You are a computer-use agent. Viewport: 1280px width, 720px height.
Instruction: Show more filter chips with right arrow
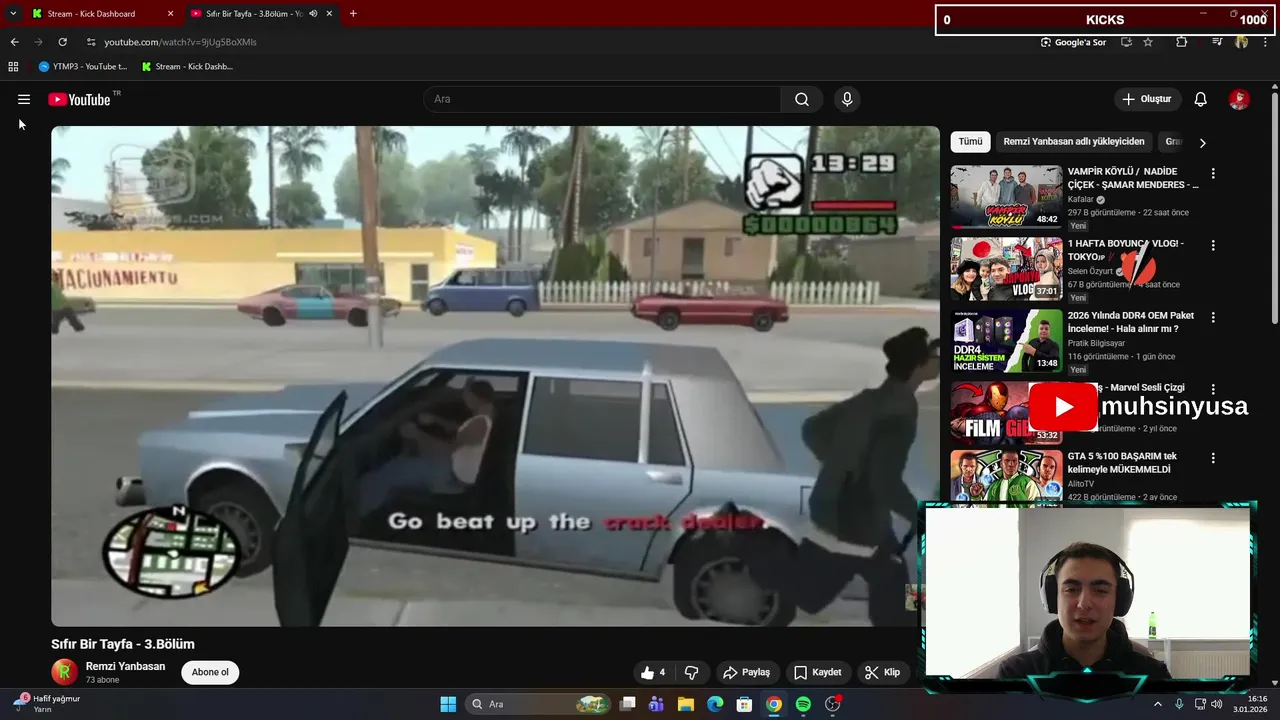pos(1202,143)
